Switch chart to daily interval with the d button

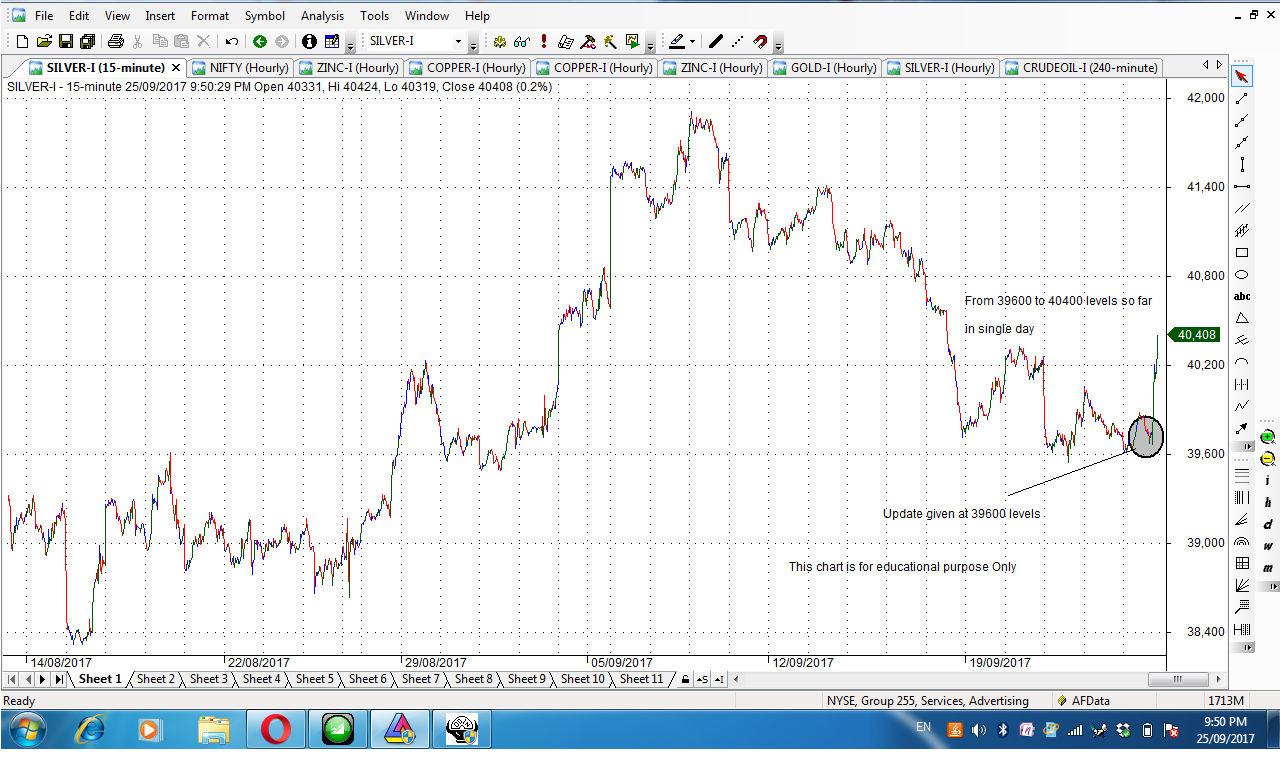(1266, 522)
